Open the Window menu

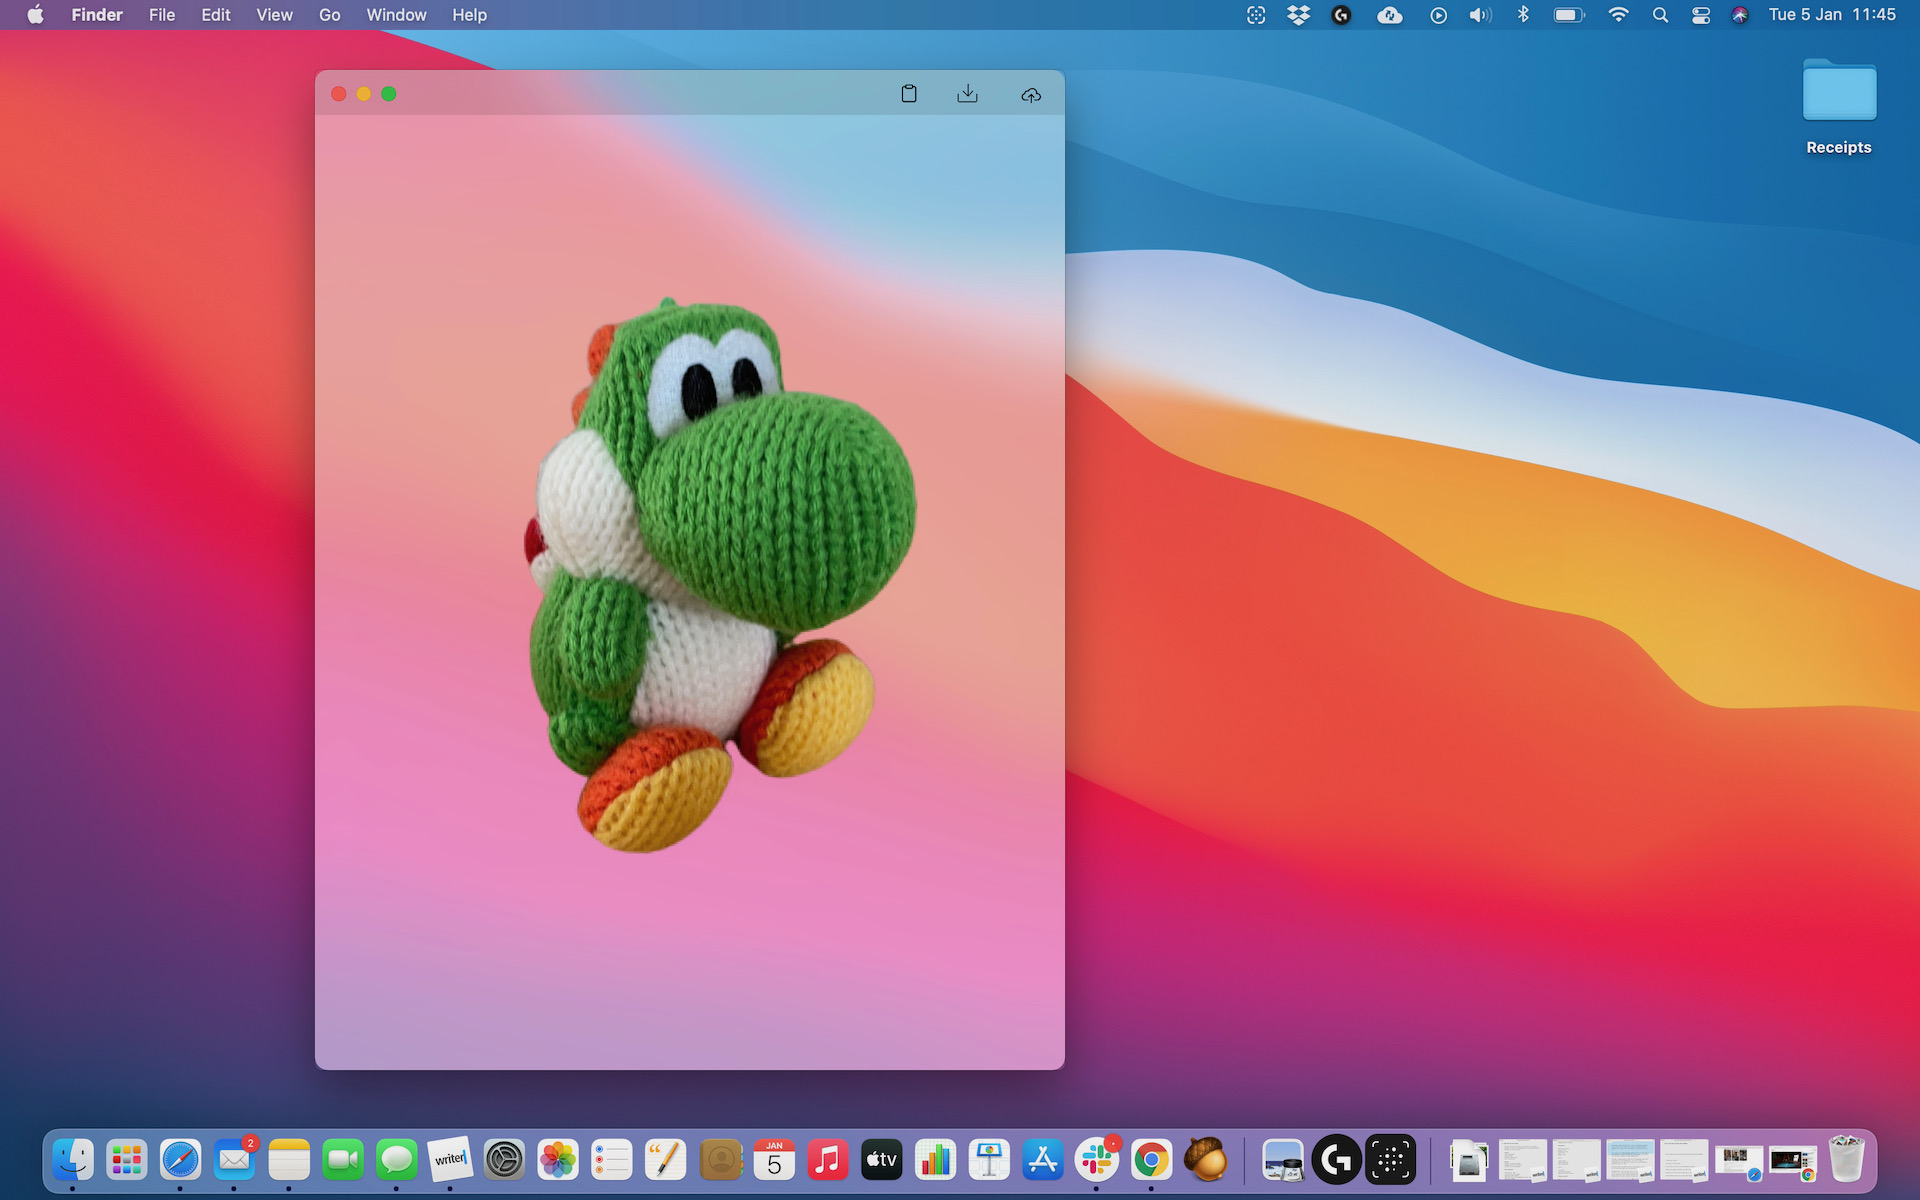point(396,15)
